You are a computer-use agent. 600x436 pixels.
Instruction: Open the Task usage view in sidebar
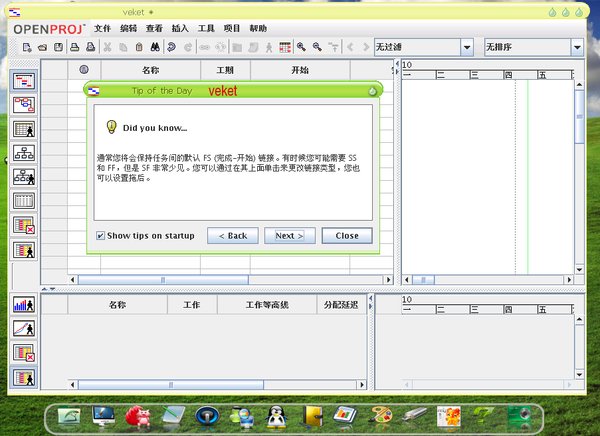pyautogui.click(x=24, y=225)
